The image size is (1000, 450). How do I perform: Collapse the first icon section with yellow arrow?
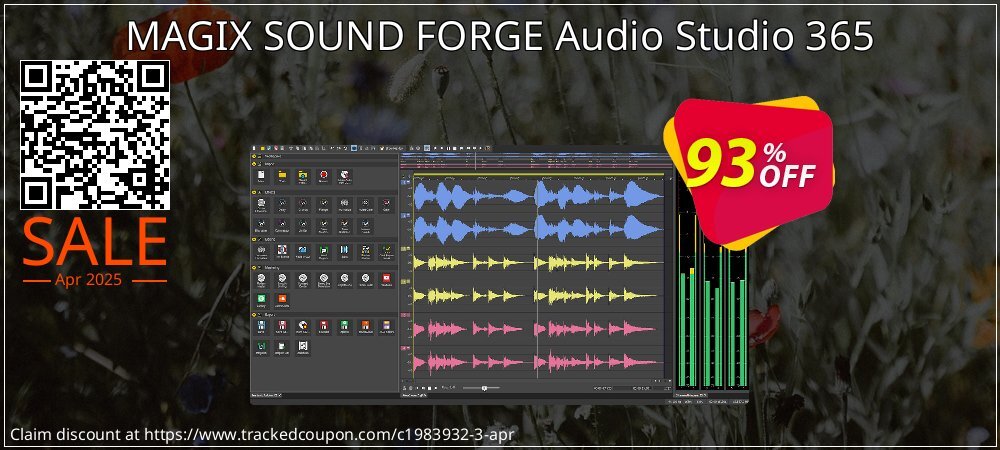pos(254,164)
